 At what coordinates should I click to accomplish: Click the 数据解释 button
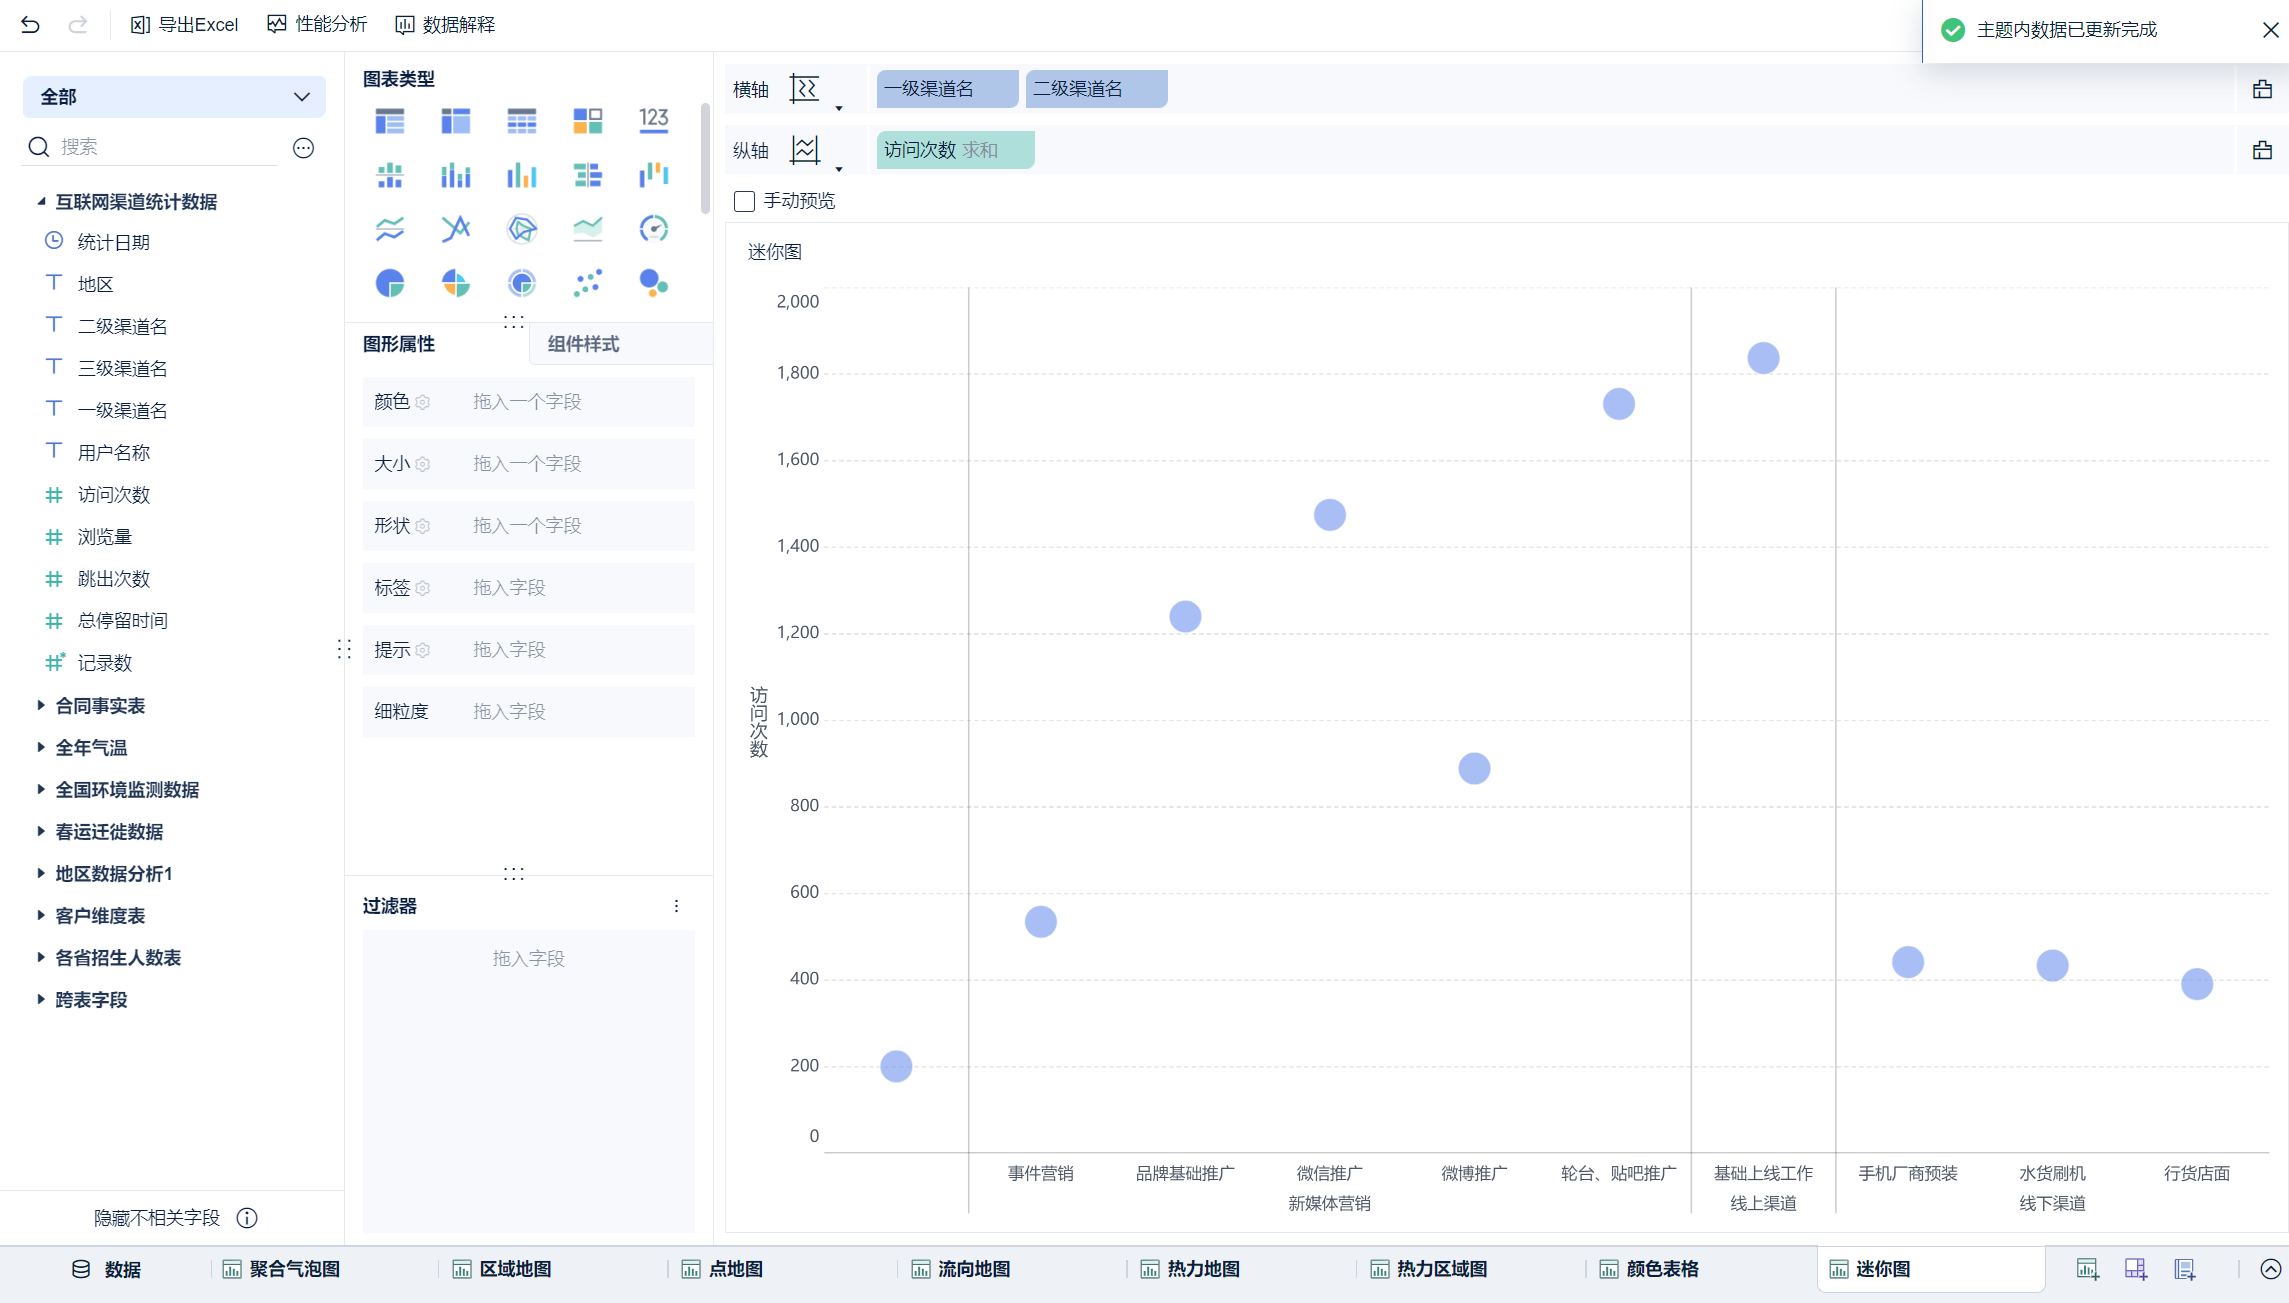[x=445, y=25]
